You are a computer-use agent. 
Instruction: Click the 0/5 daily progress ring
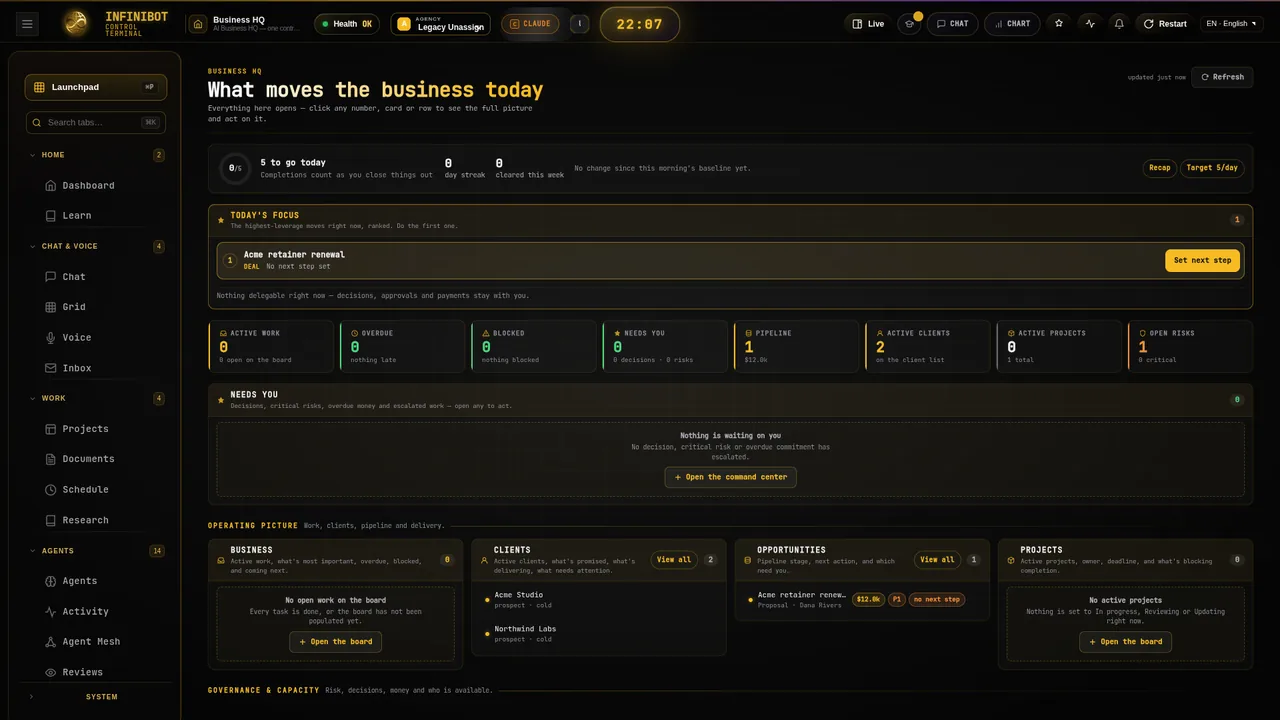click(x=235, y=168)
